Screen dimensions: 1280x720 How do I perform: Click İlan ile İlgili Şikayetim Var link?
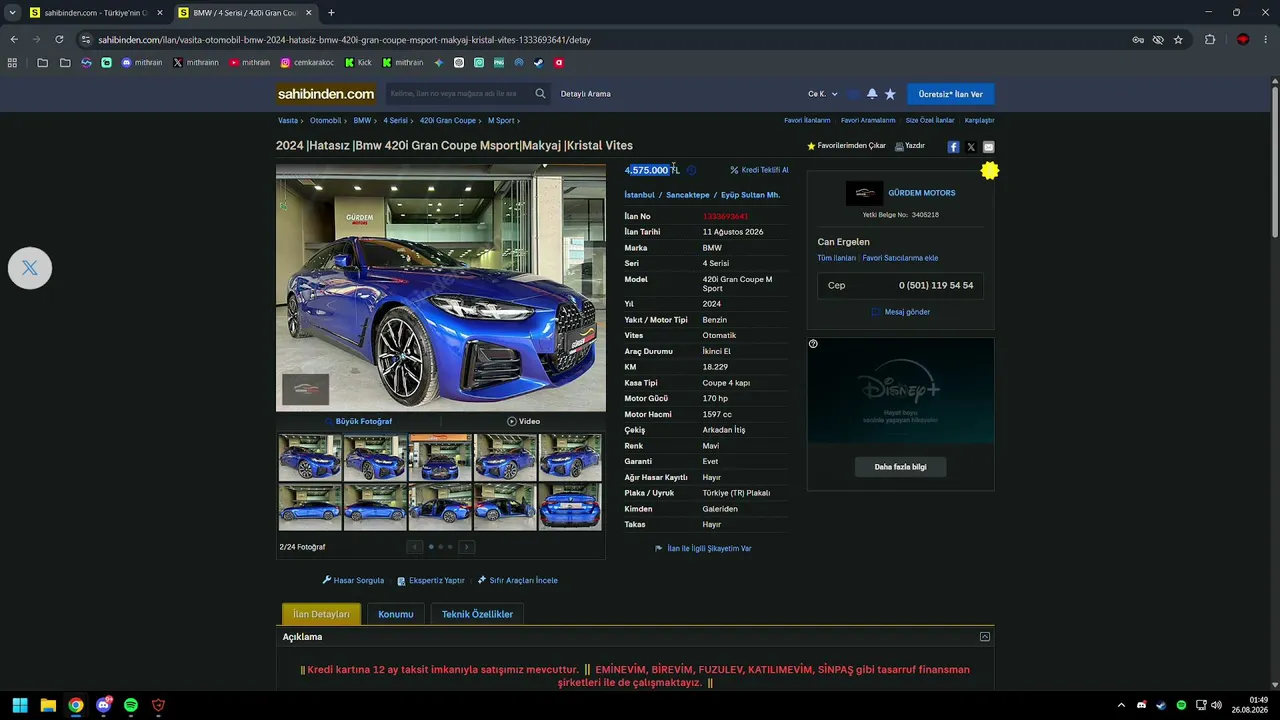pos(703,548)
